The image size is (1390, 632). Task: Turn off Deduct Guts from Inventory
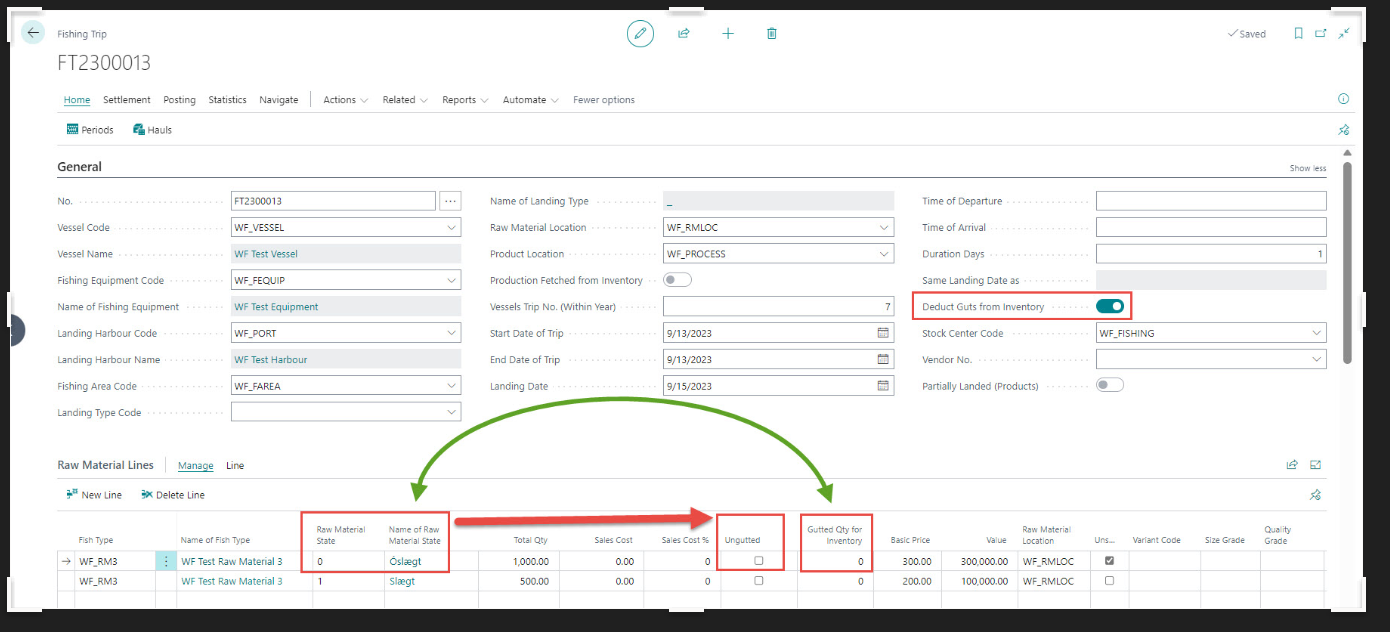[x=1110, y=306]
